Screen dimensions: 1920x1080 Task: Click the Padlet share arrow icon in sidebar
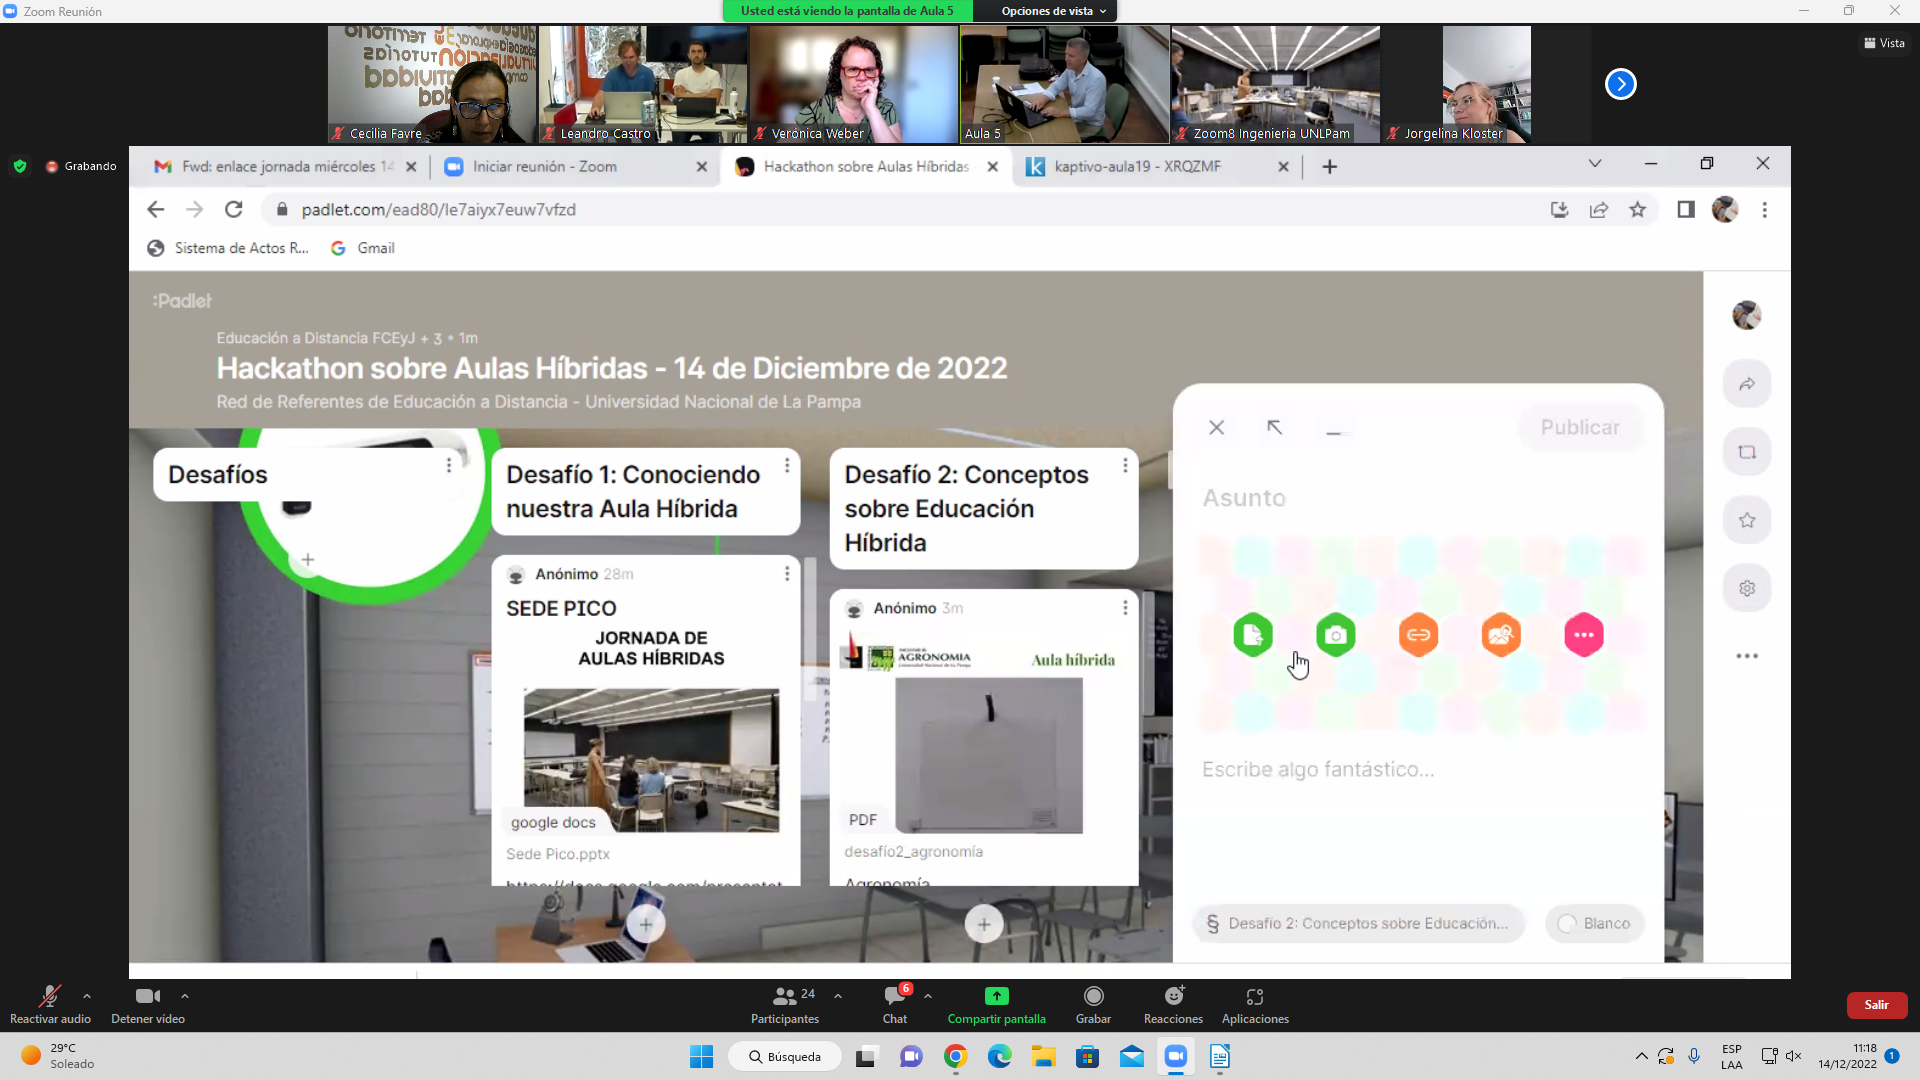[1747, 384]
